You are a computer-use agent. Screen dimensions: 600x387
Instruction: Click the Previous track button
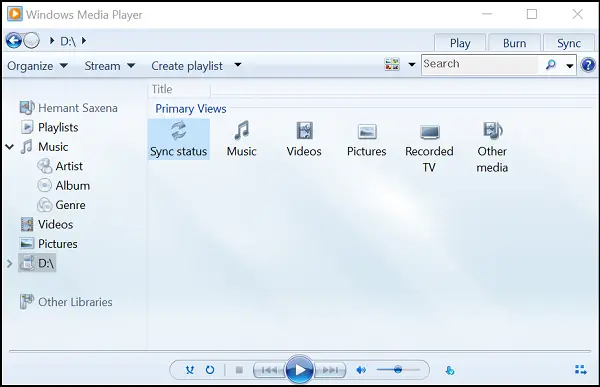[269, 370]
